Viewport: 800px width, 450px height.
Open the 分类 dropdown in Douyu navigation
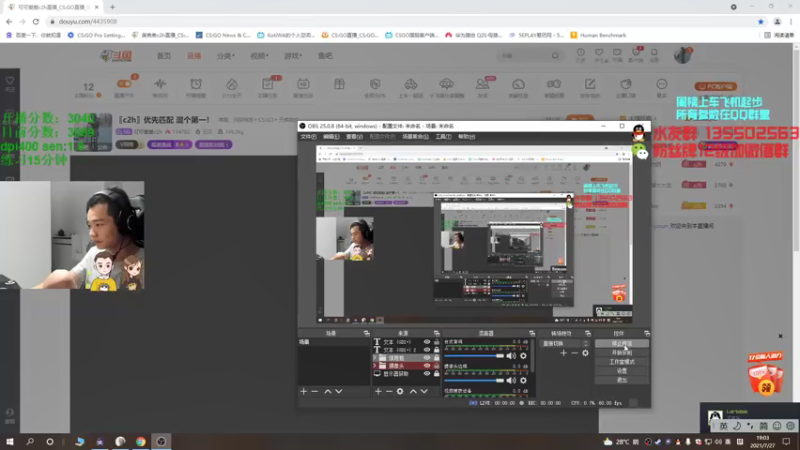[226, 56]
